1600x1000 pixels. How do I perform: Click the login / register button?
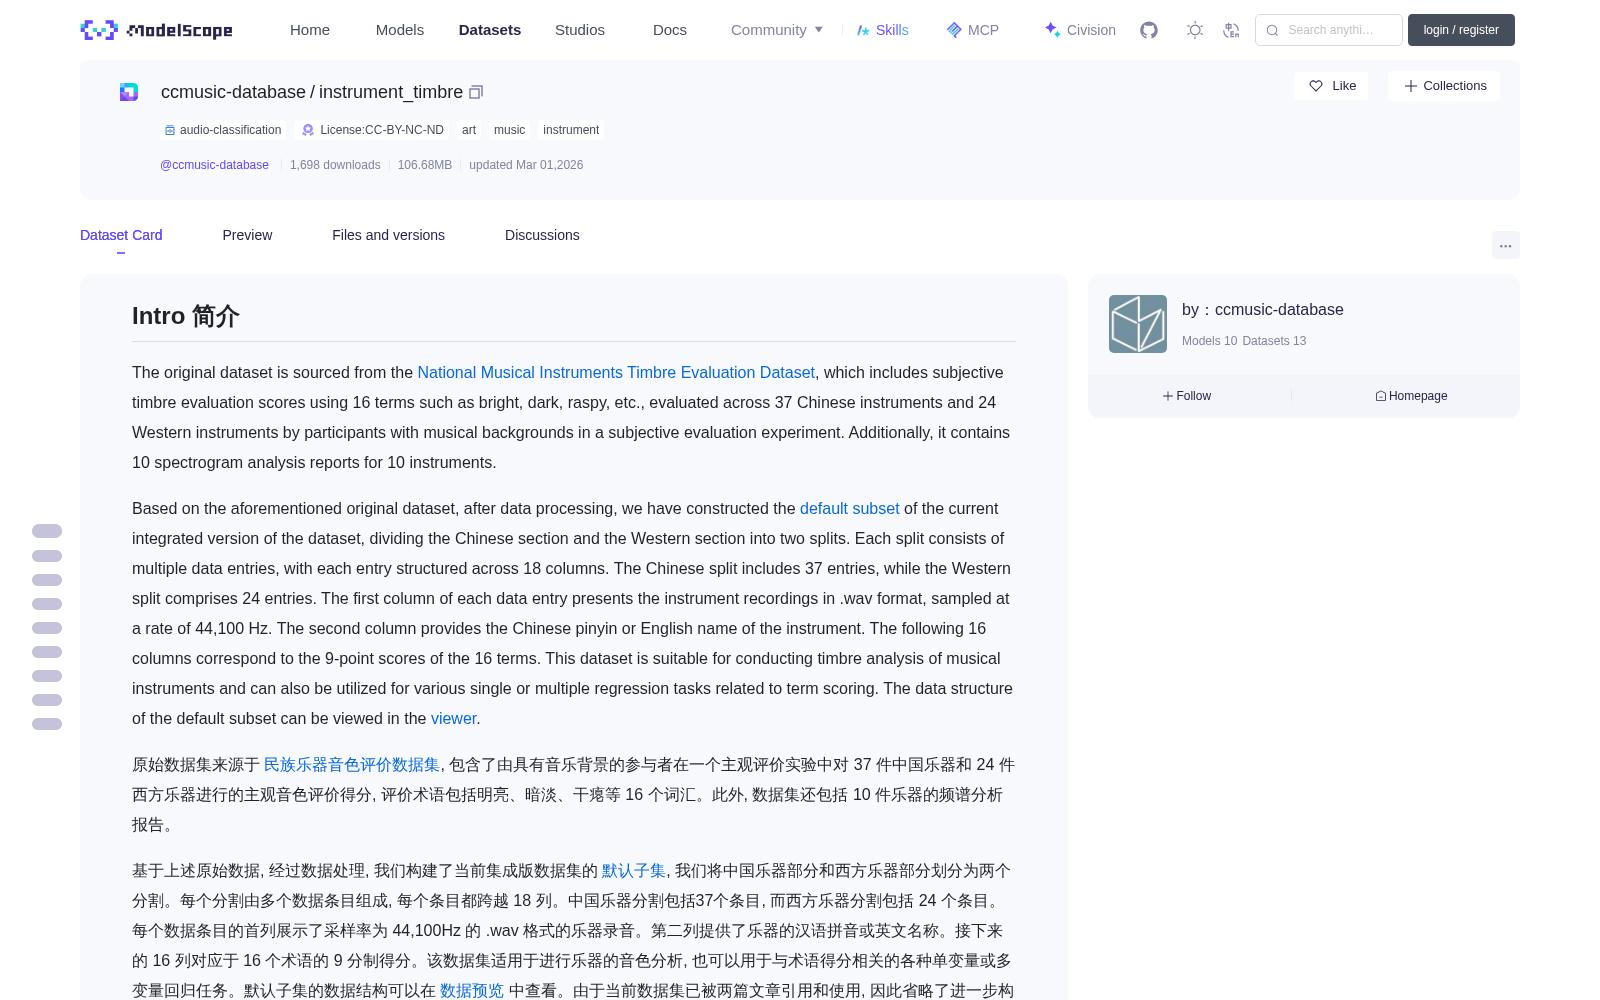click(1461, 30)
